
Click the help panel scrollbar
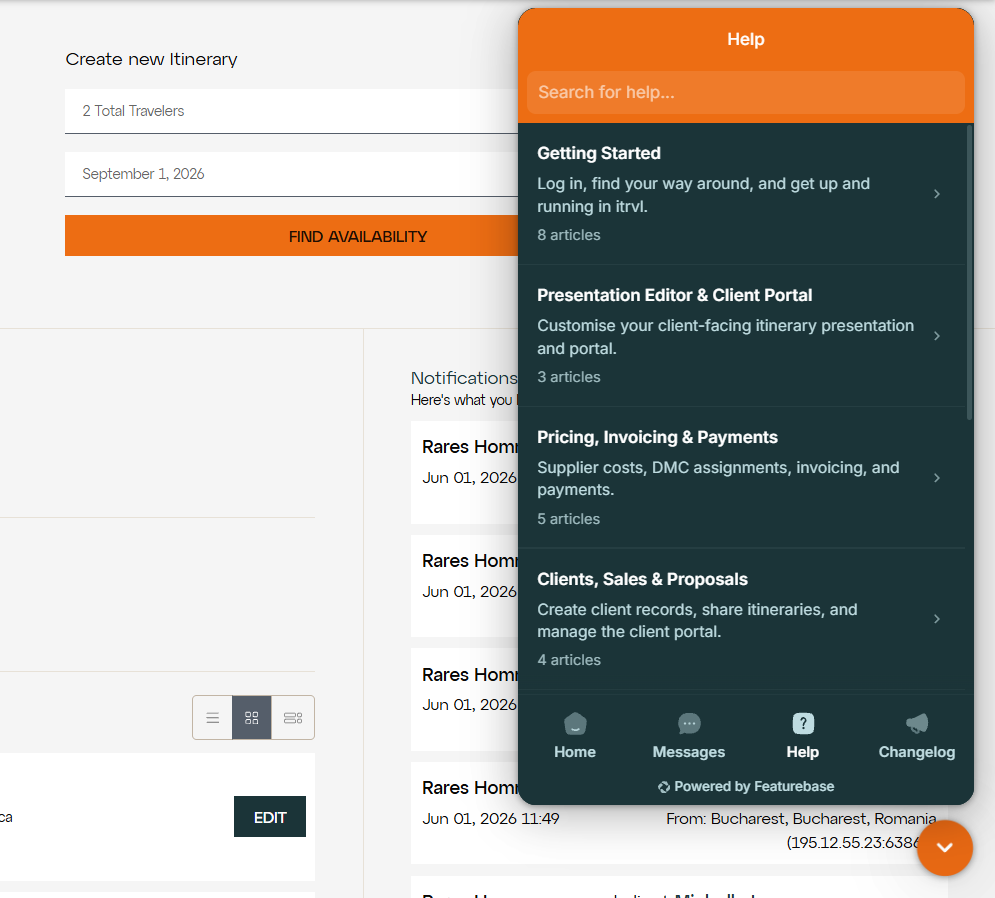point(969,273)
